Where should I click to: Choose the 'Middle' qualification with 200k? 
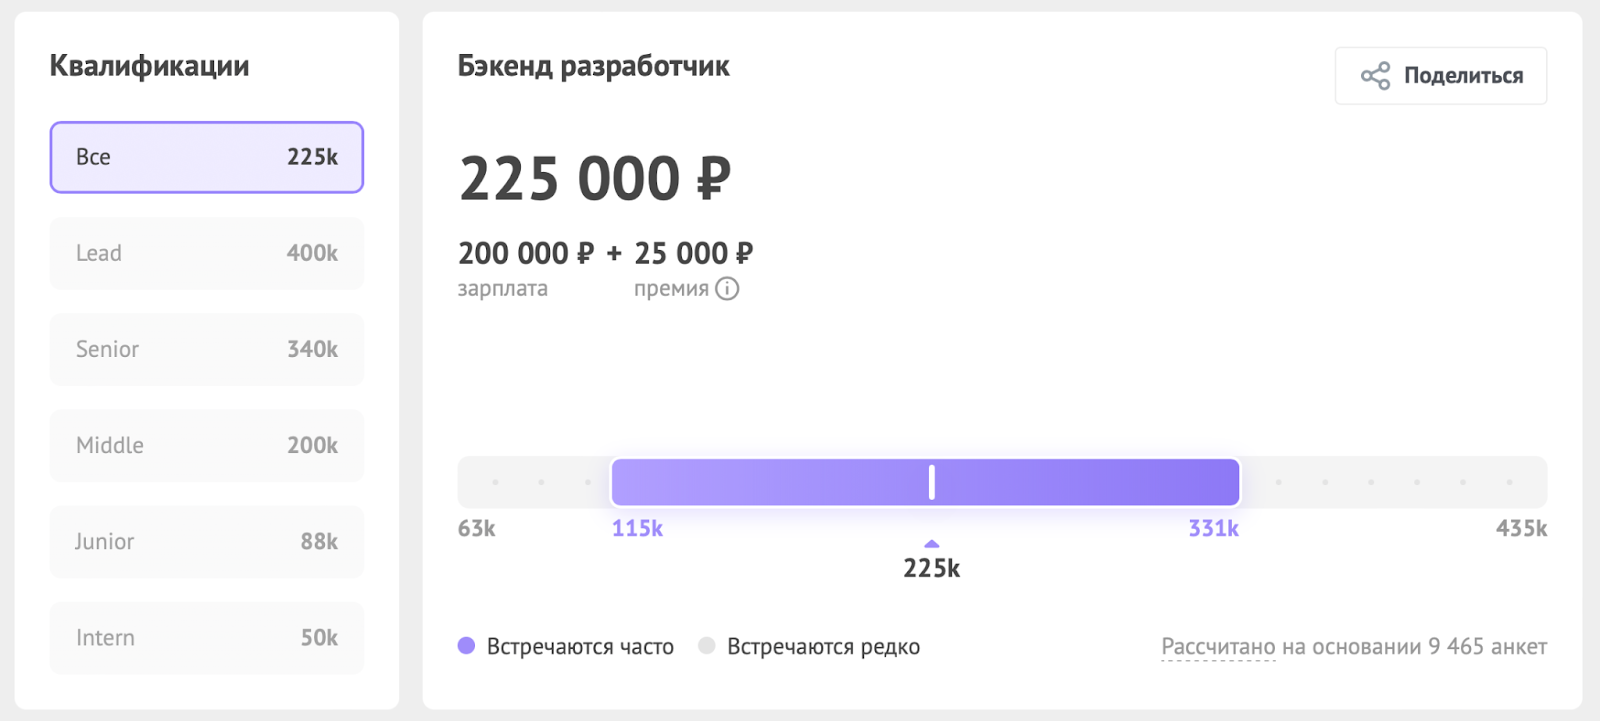205,445
